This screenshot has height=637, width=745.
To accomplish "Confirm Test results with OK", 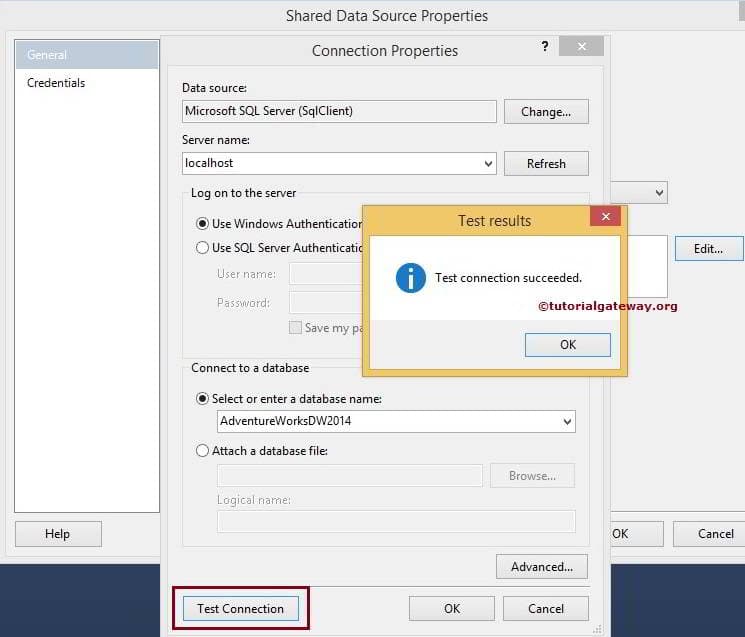I will pos(568,345).
